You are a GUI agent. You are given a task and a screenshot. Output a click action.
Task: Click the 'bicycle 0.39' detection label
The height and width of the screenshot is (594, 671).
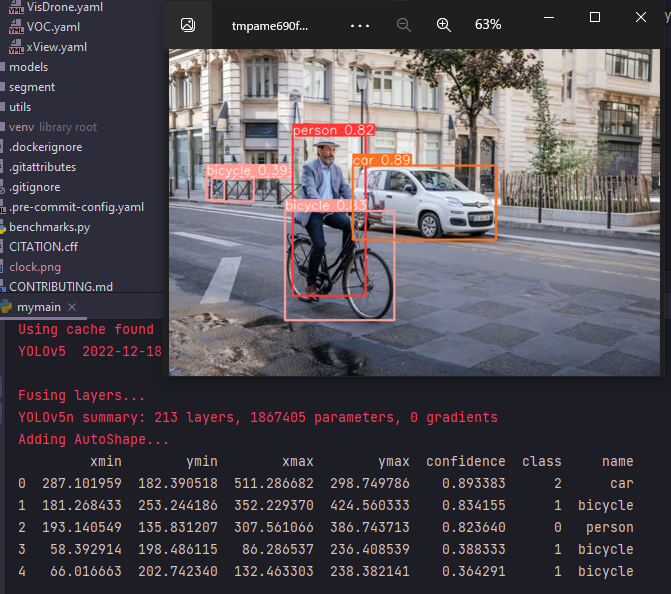click(x=249, y=170)
